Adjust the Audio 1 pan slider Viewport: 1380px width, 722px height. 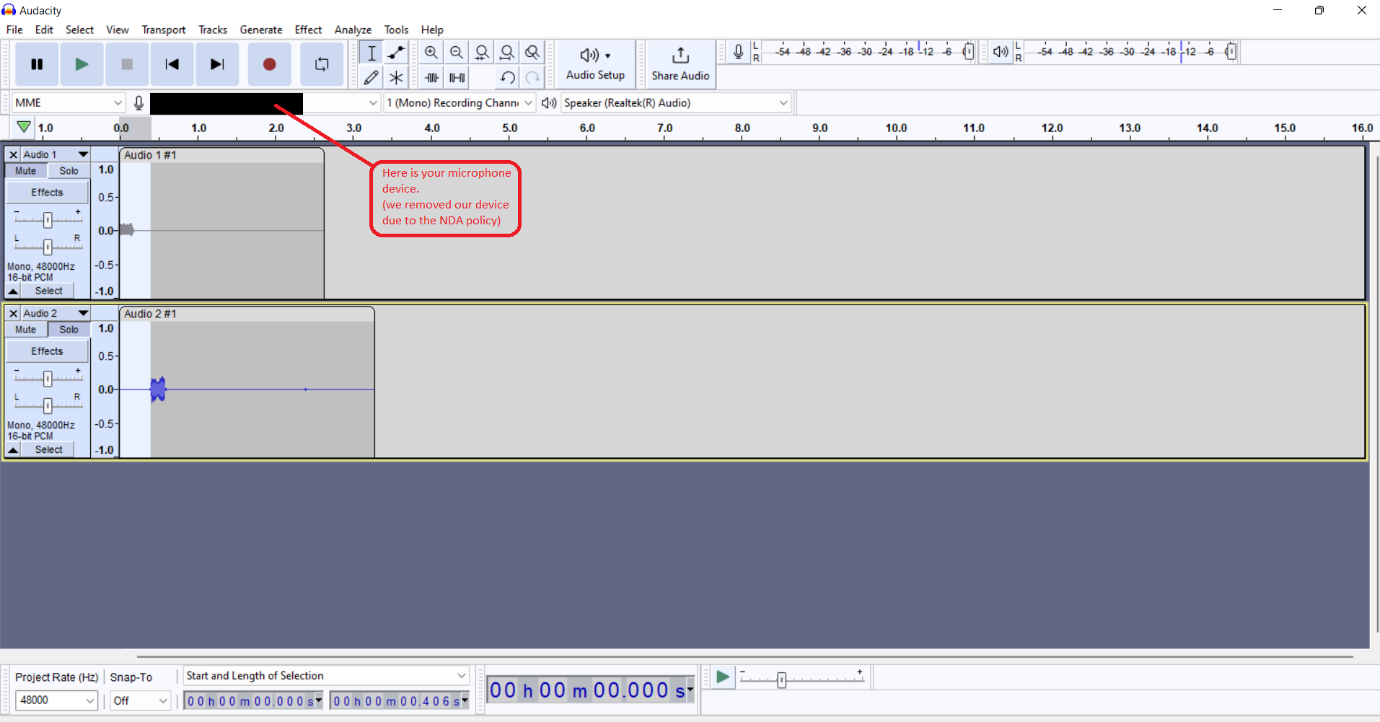tap(47, 246)
